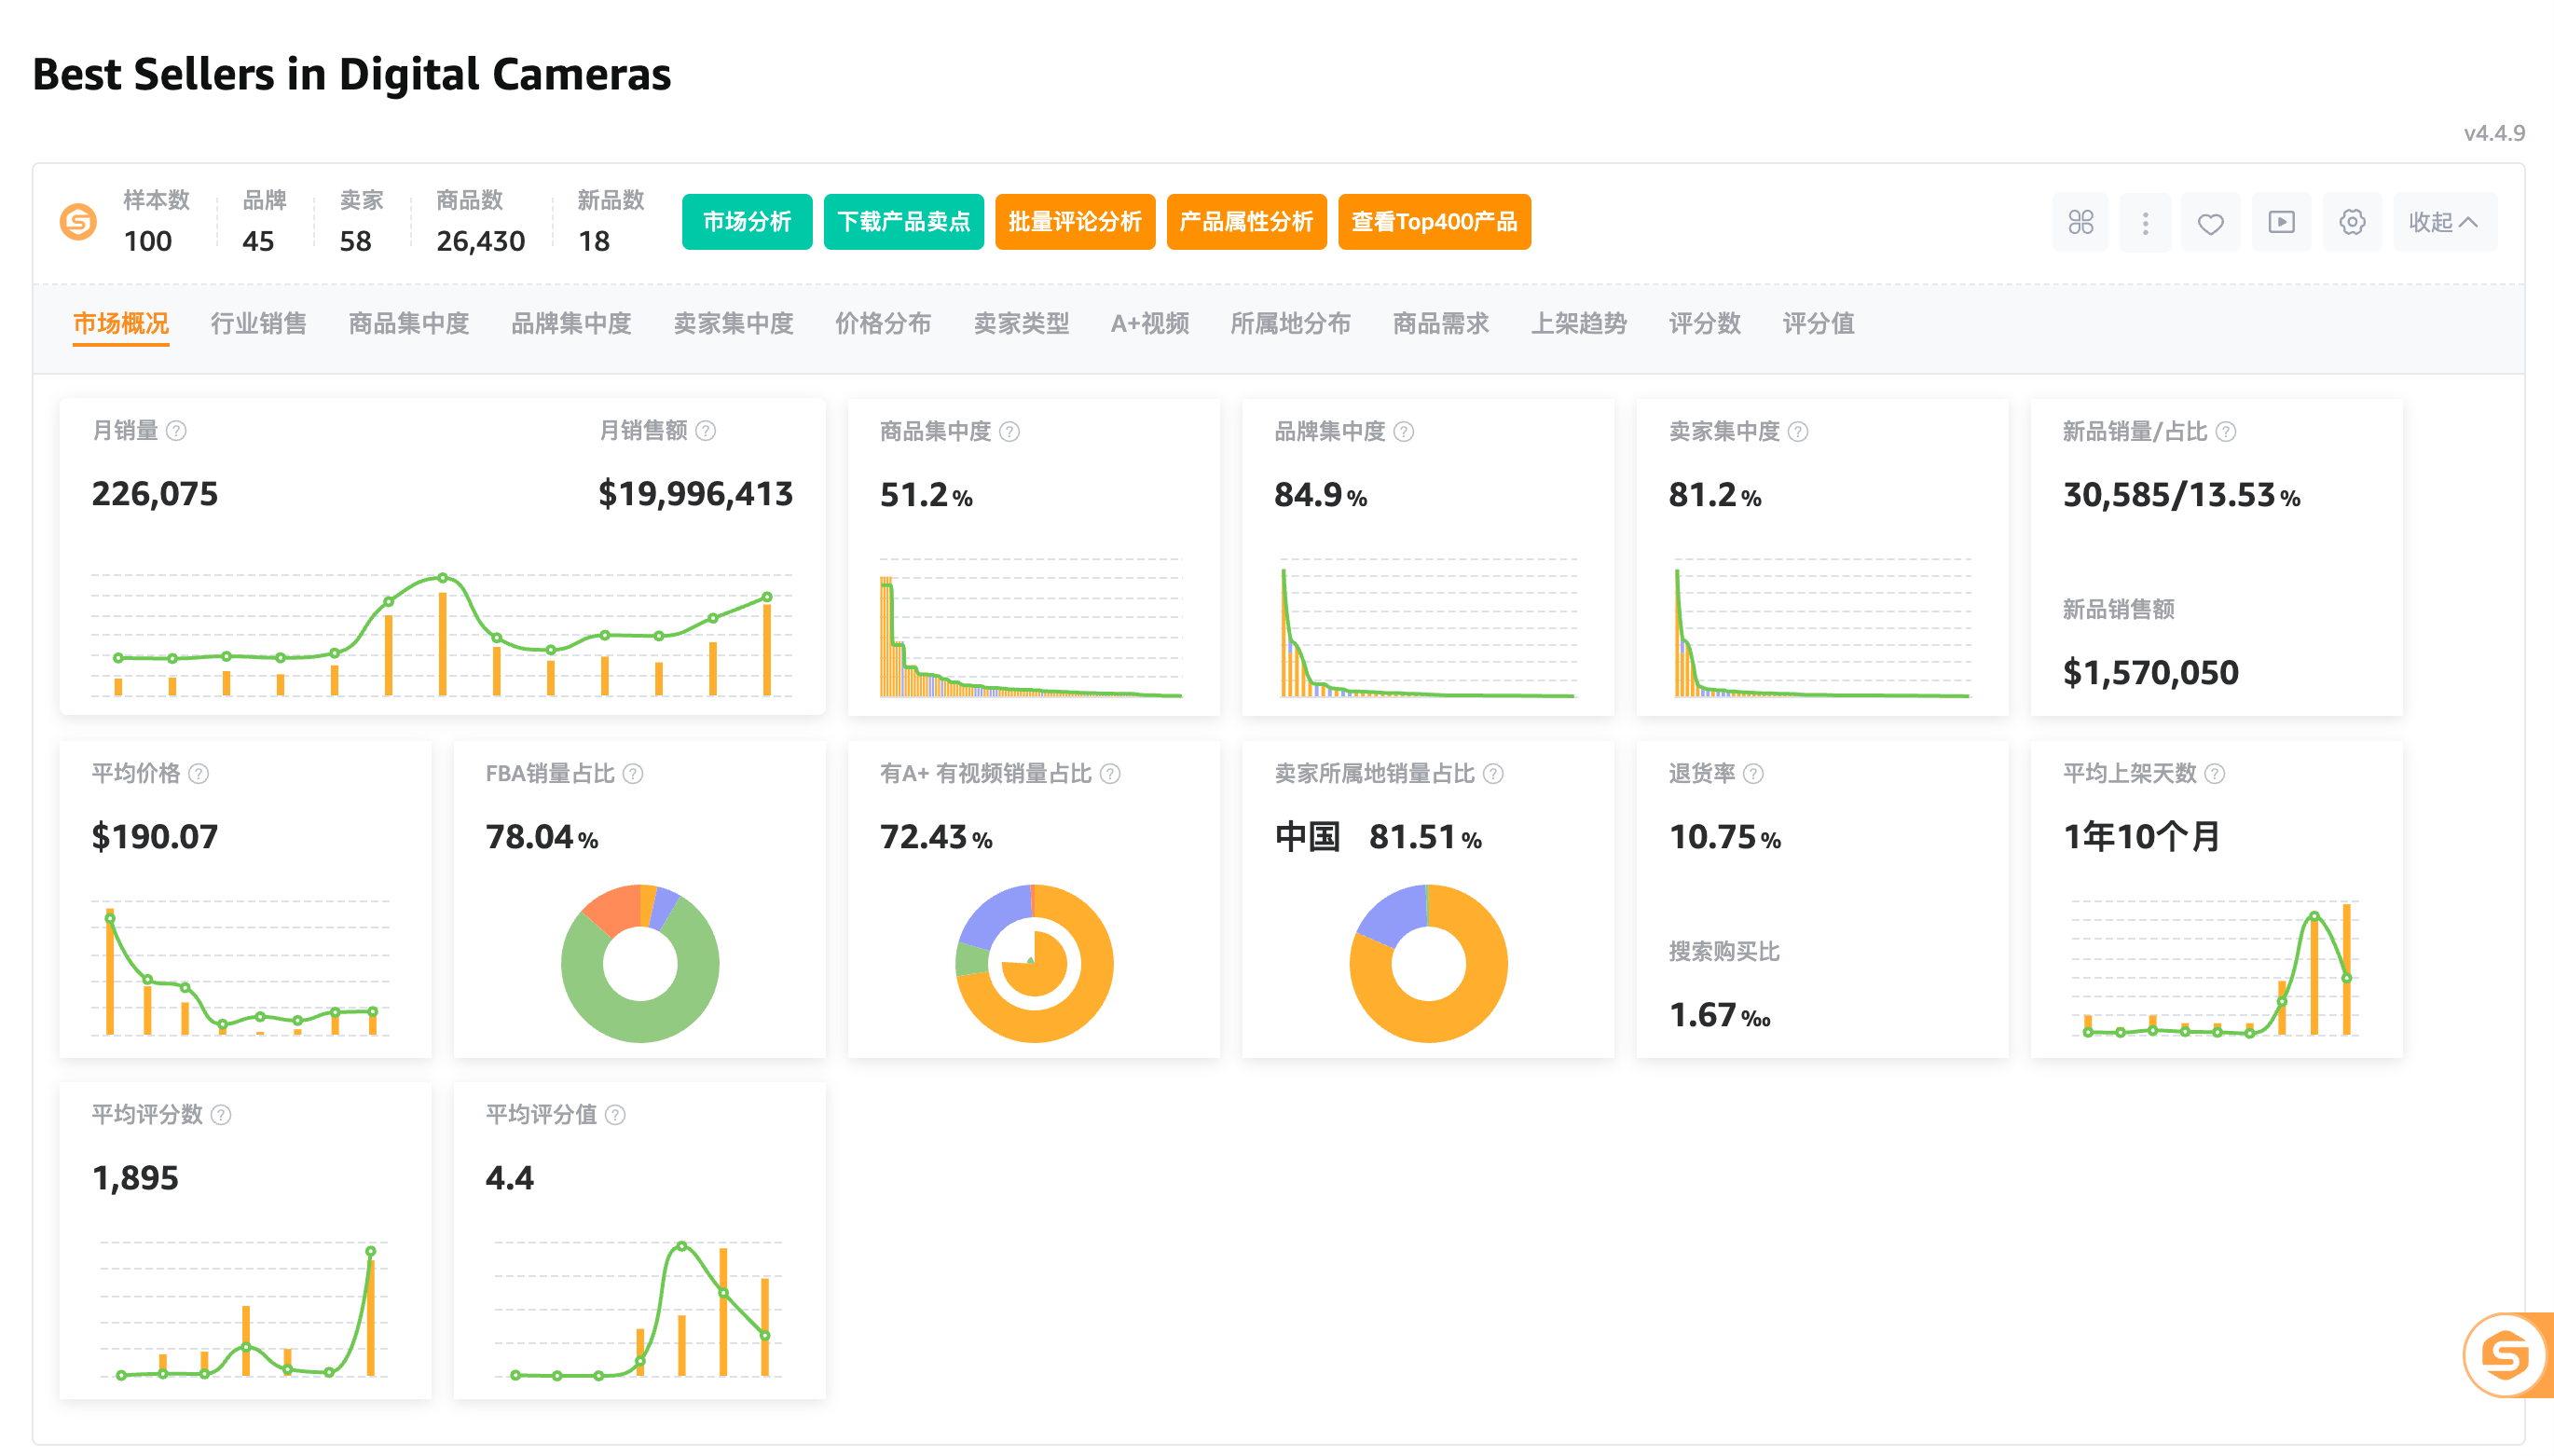Screen dimensions: 2554x1456
Task: Click the seller location donut chart
Action: tap(1428, 963)
